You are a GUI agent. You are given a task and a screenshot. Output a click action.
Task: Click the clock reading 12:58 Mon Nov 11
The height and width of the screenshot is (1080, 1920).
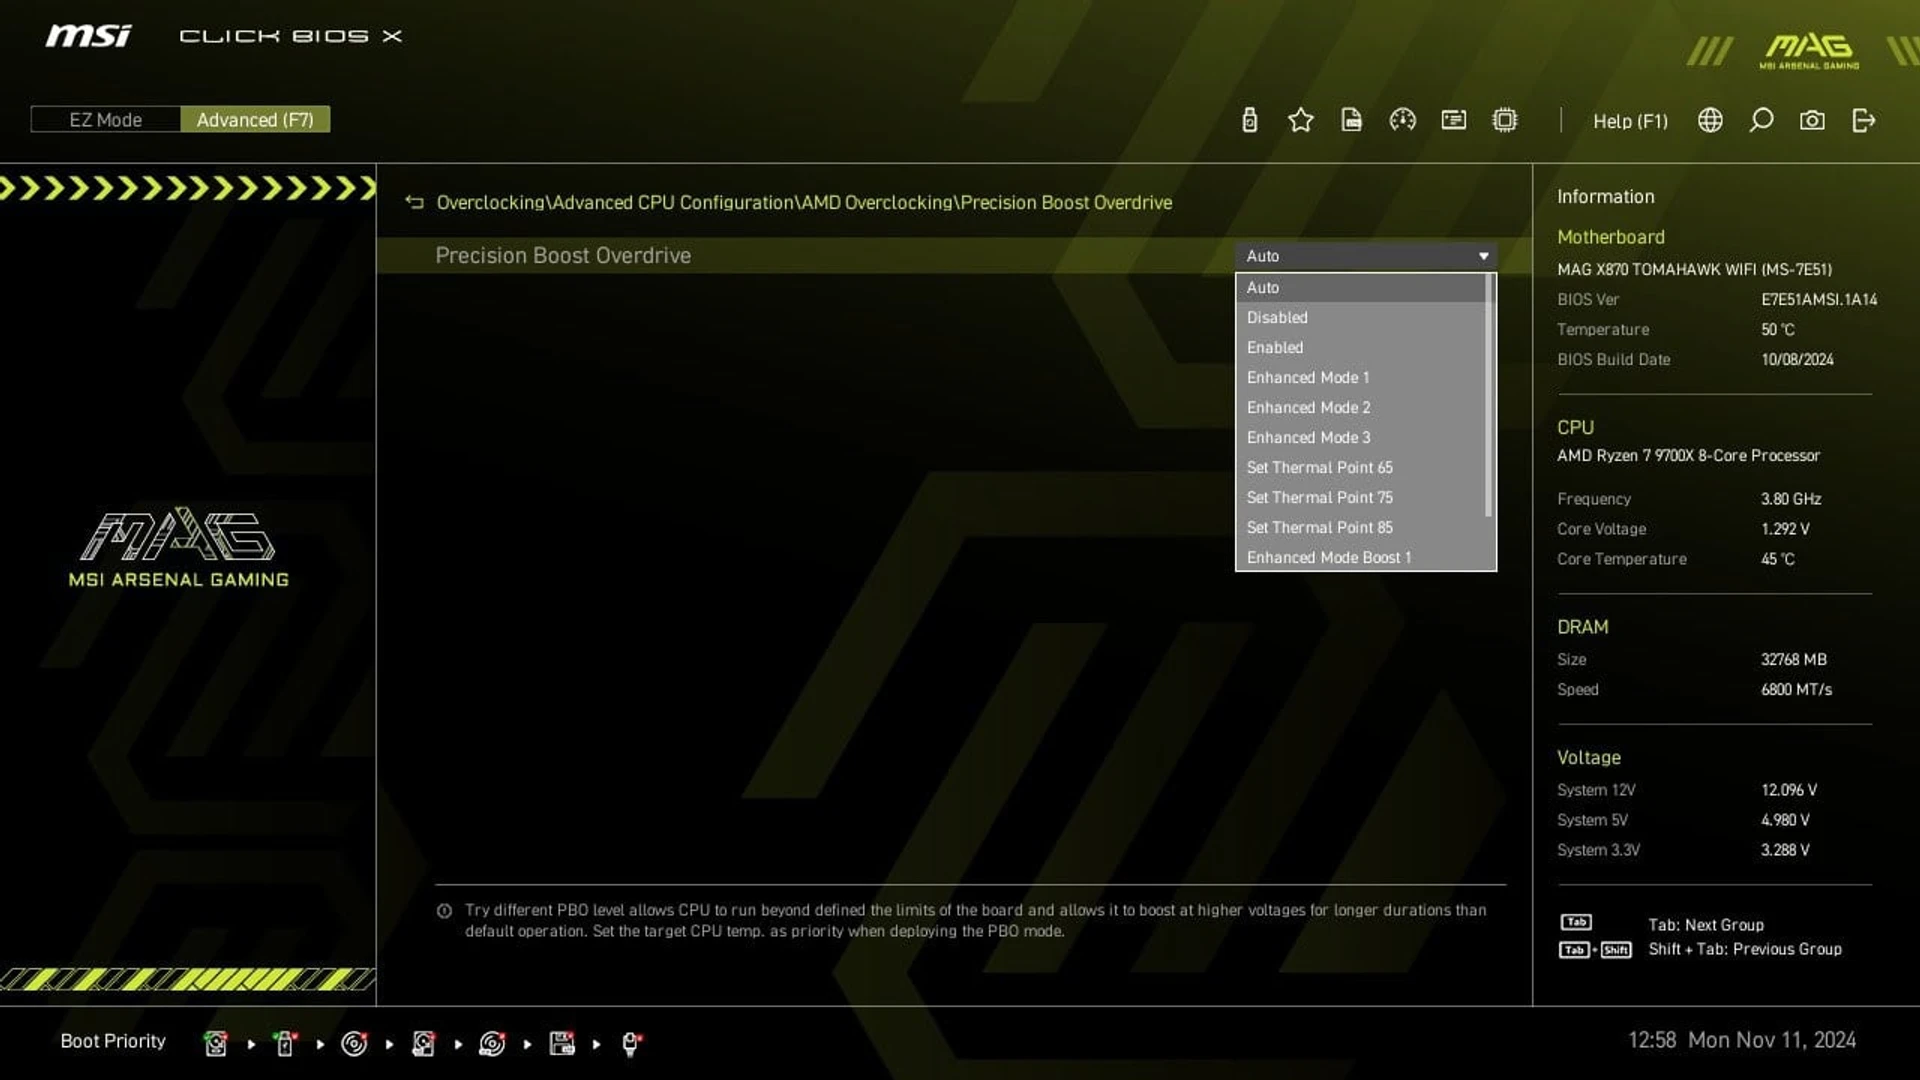(x=1742, y=1040)
